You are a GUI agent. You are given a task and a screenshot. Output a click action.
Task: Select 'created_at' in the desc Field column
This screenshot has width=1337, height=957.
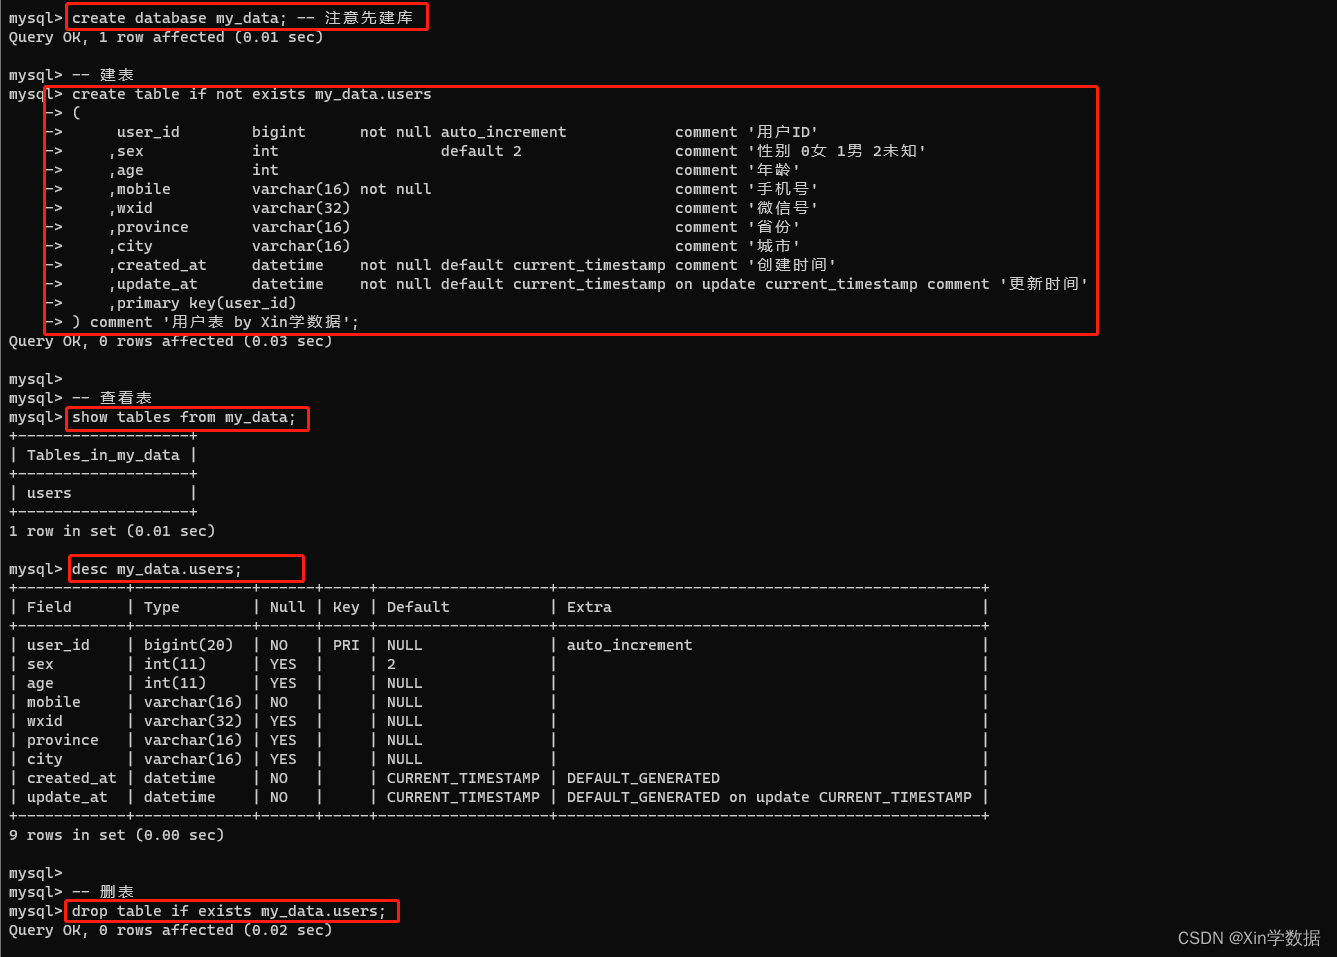[72, 778]
